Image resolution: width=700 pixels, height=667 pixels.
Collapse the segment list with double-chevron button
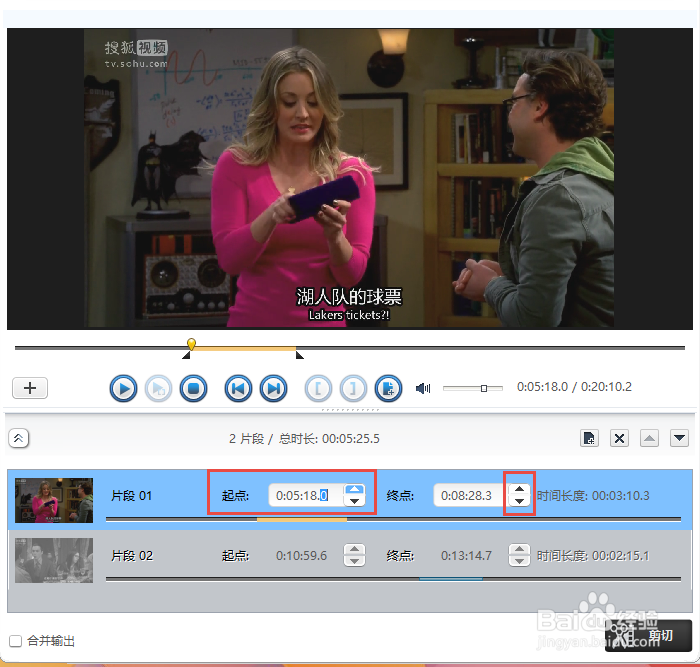18,438
